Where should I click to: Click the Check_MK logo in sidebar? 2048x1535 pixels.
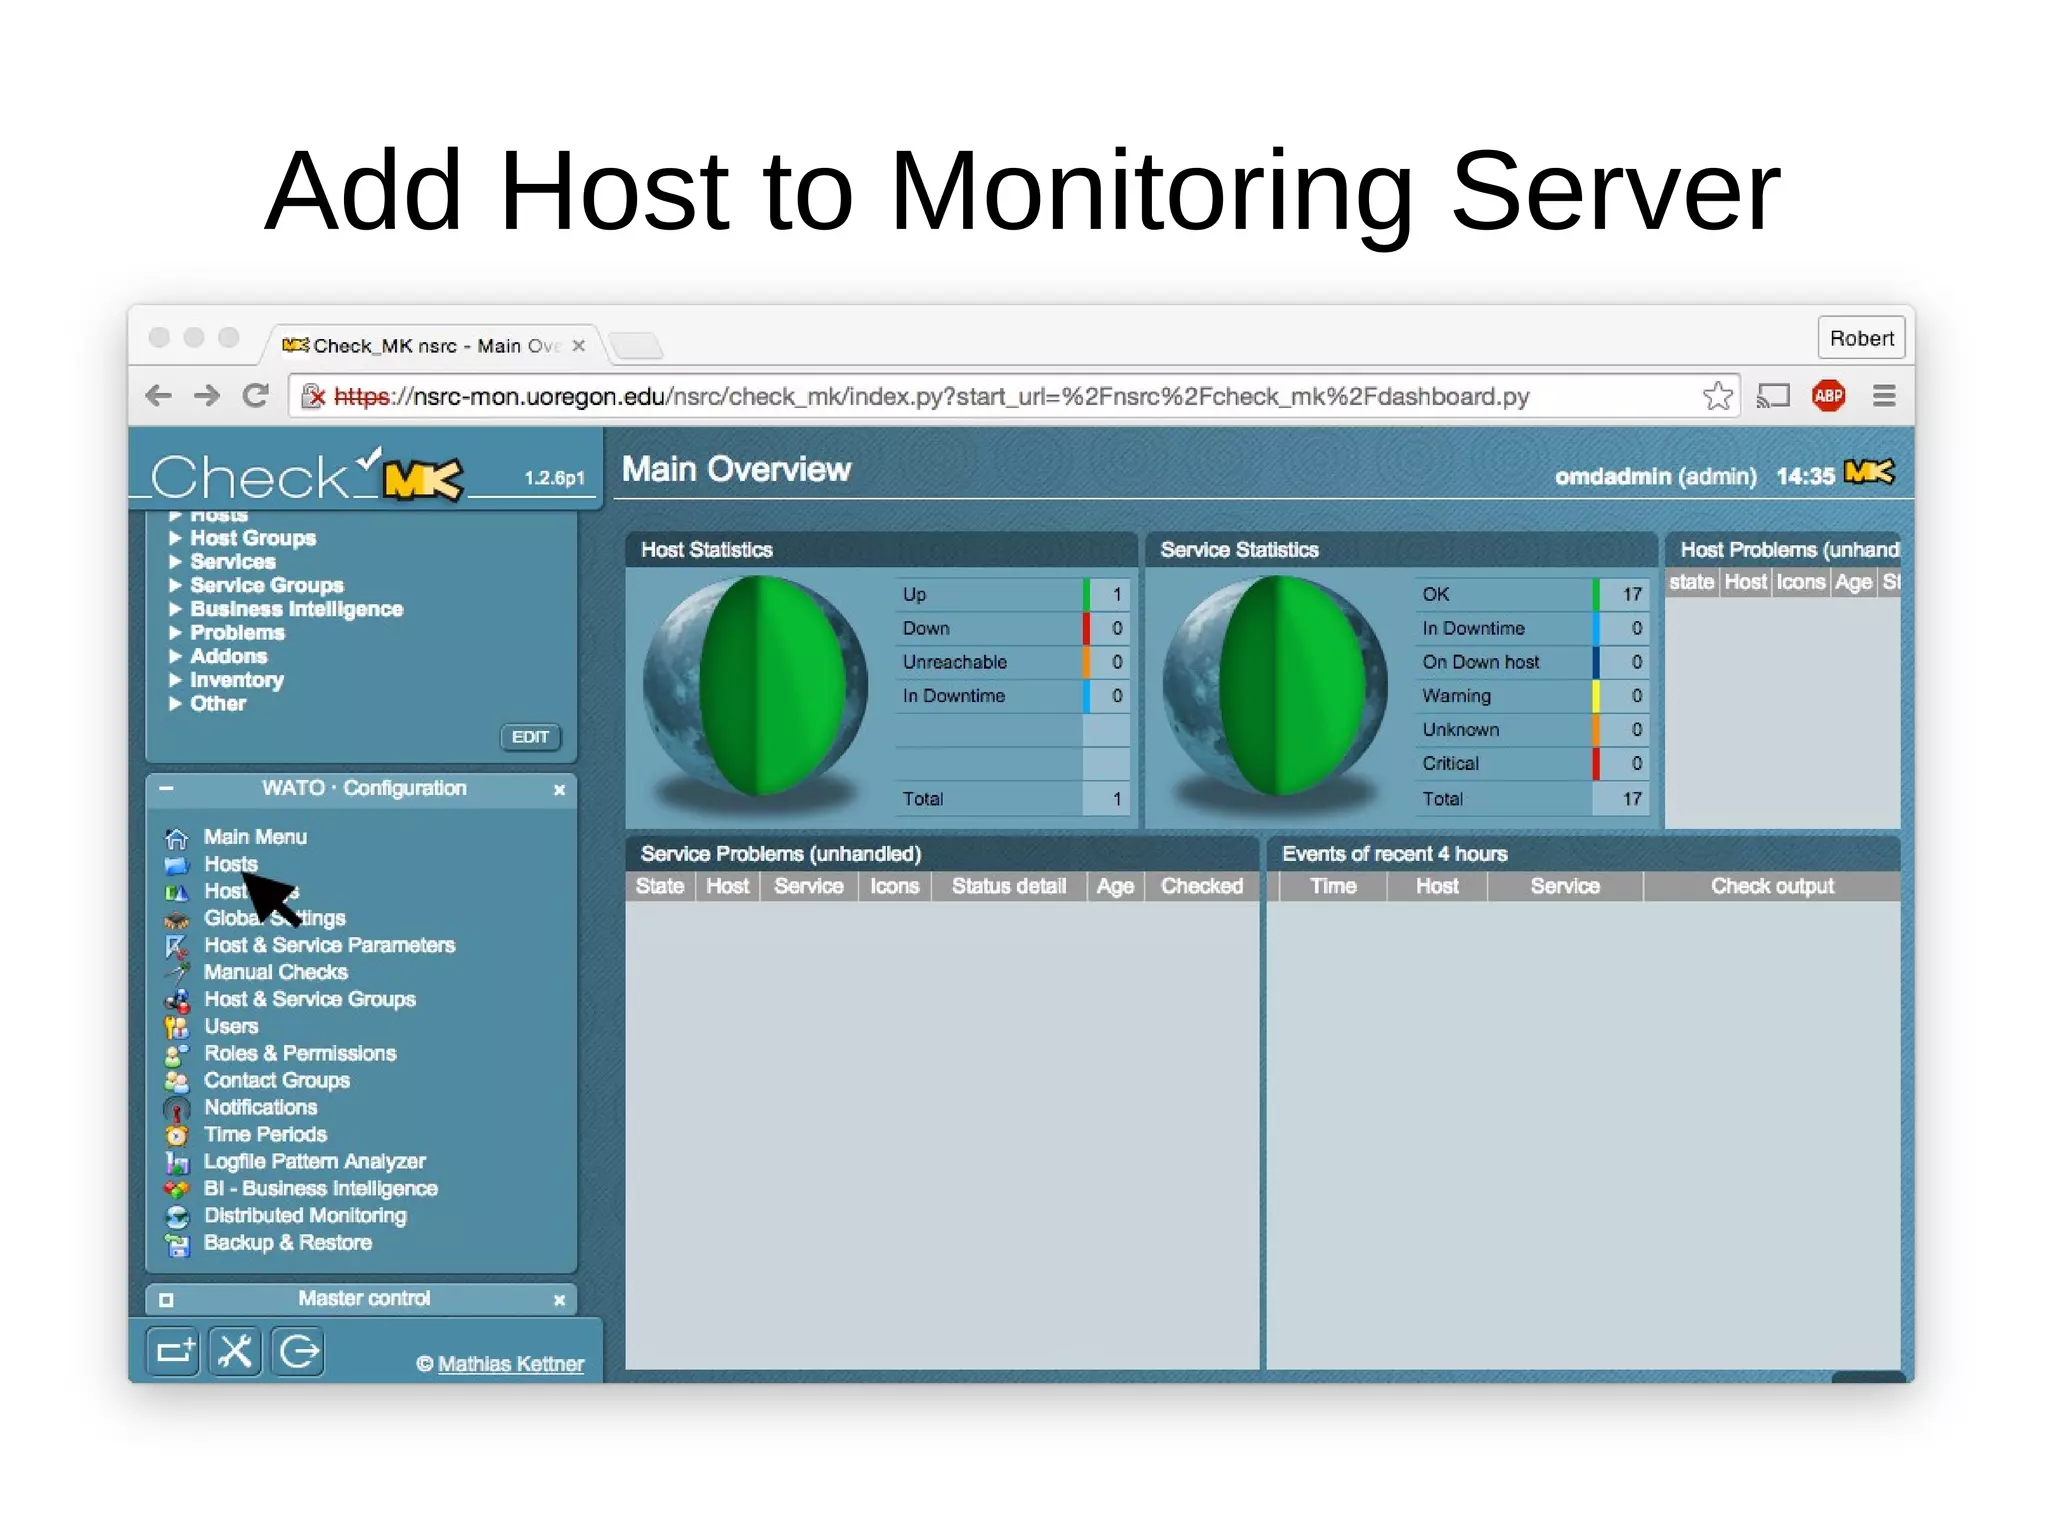point(308,474)
